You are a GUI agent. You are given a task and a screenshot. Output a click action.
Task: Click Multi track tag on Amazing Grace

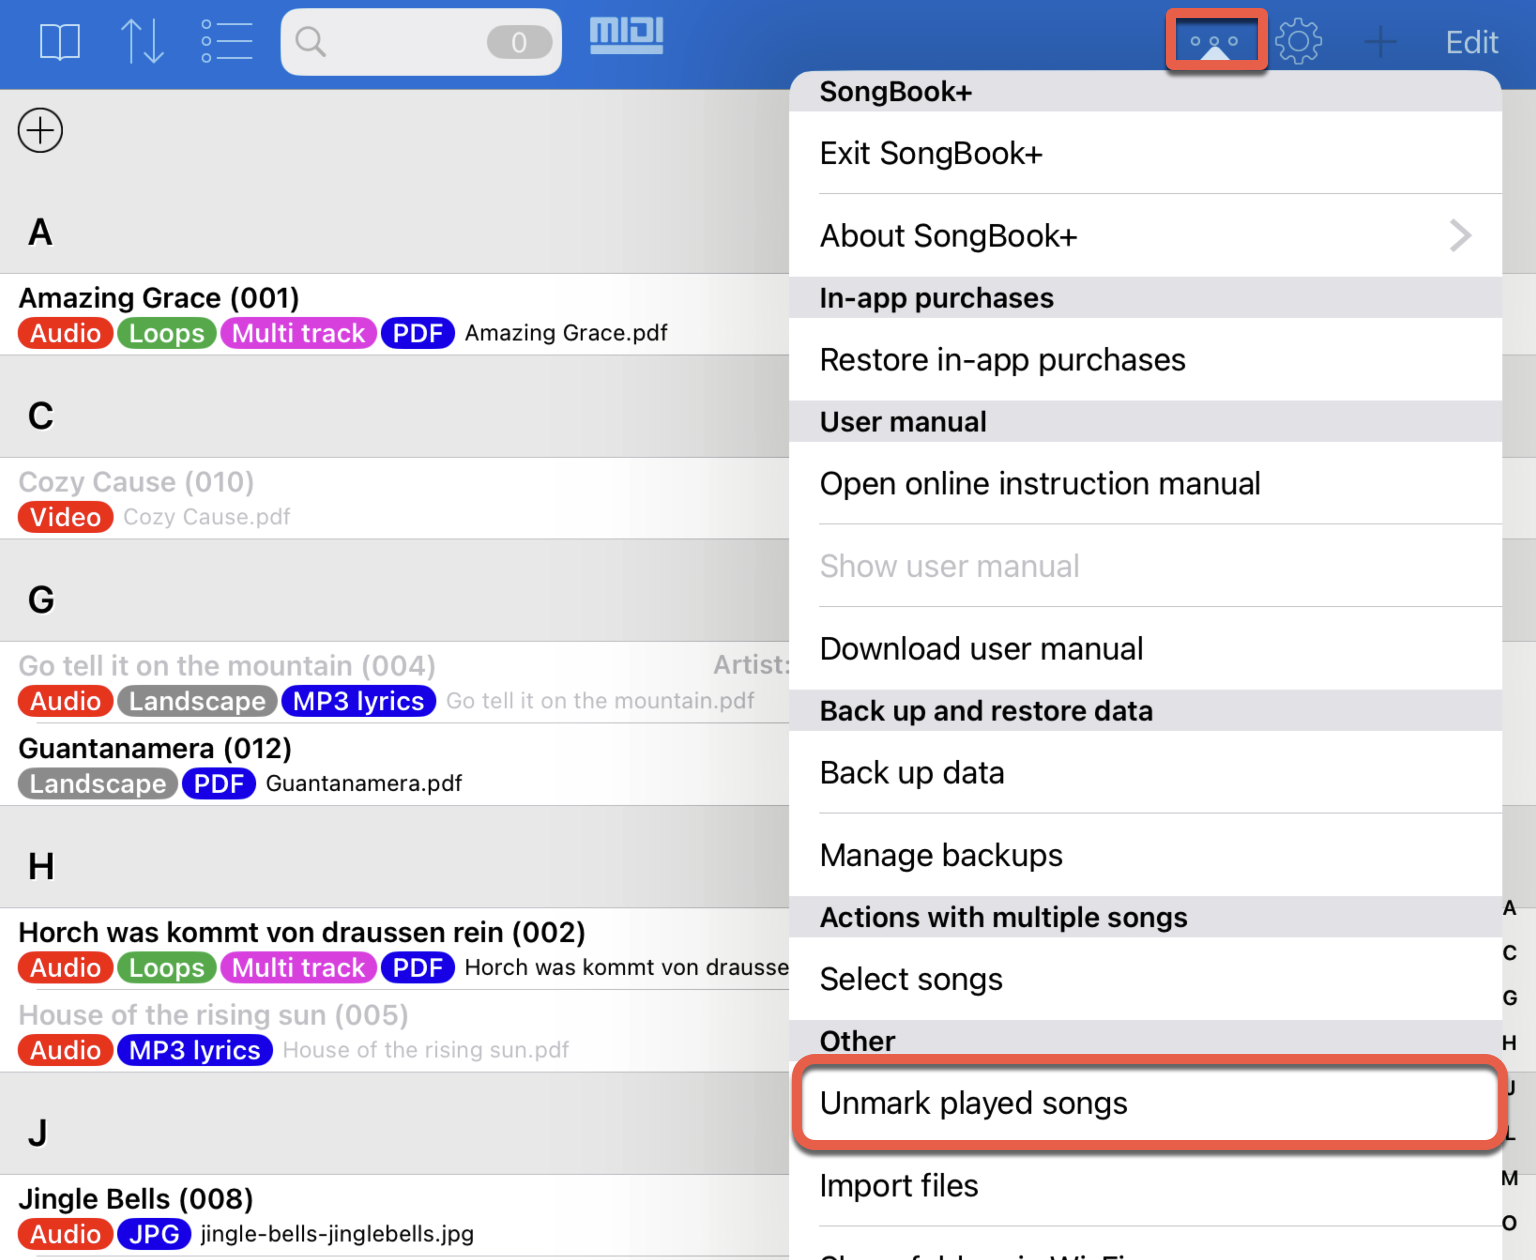[x=298, y=334]
